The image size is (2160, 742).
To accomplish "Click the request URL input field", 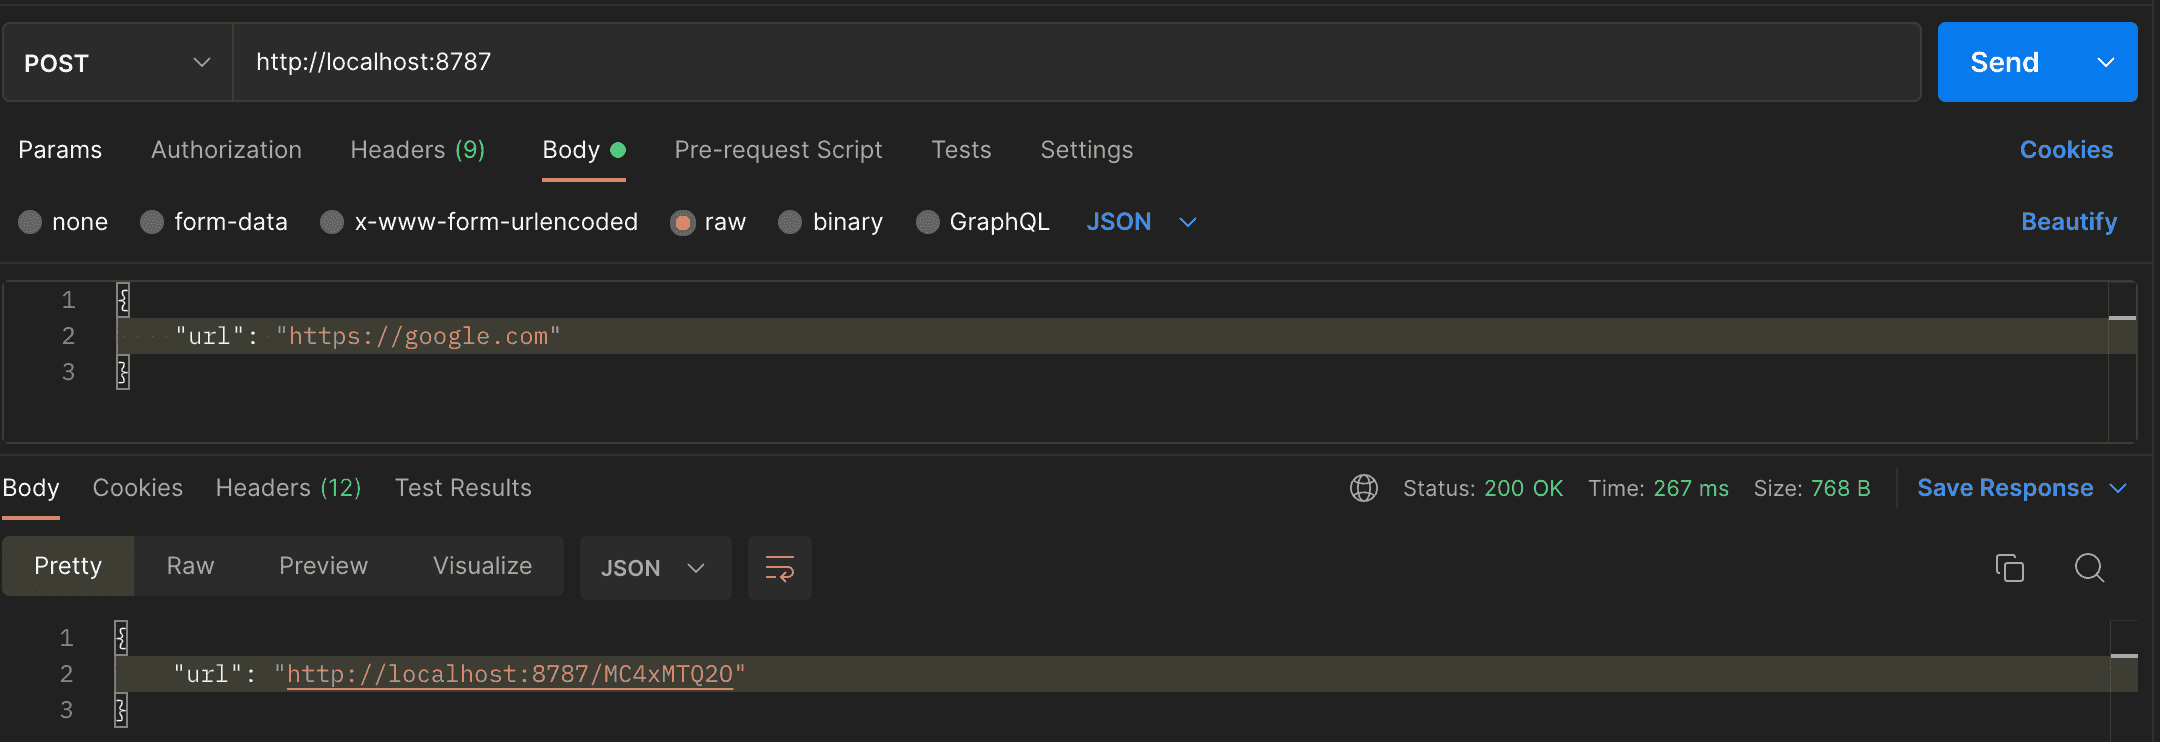I will pos(1075,62).
